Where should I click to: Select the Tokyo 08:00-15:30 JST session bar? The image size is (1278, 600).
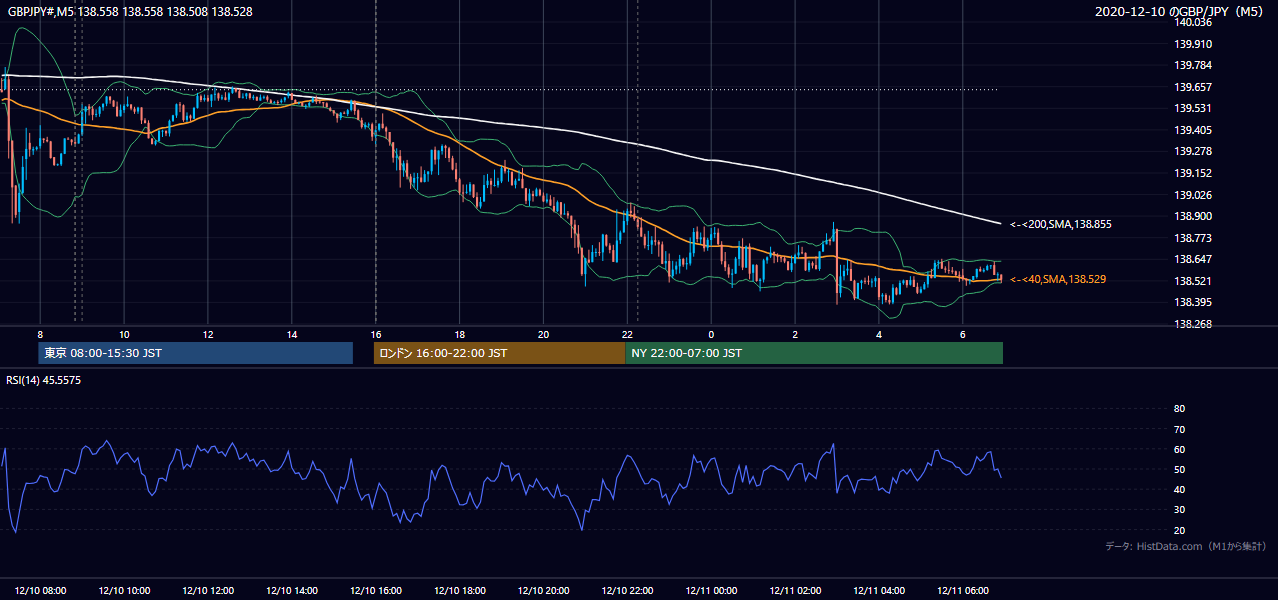coord(195,353)
